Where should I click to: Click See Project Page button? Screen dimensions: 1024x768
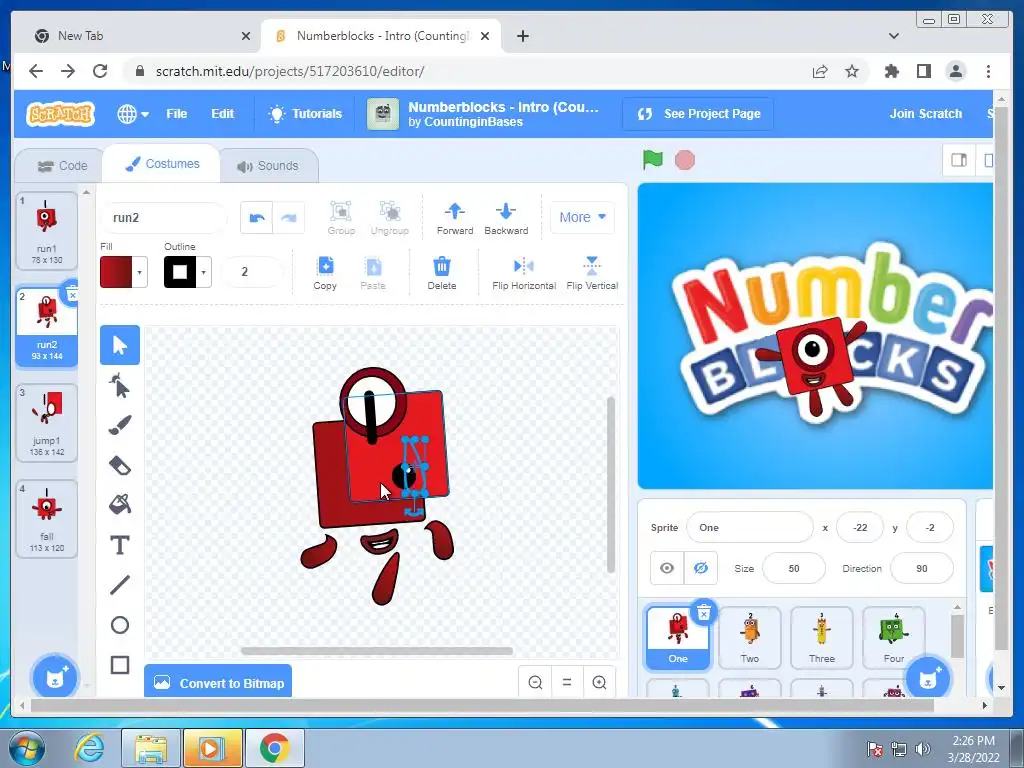click(x=698, y=114)
